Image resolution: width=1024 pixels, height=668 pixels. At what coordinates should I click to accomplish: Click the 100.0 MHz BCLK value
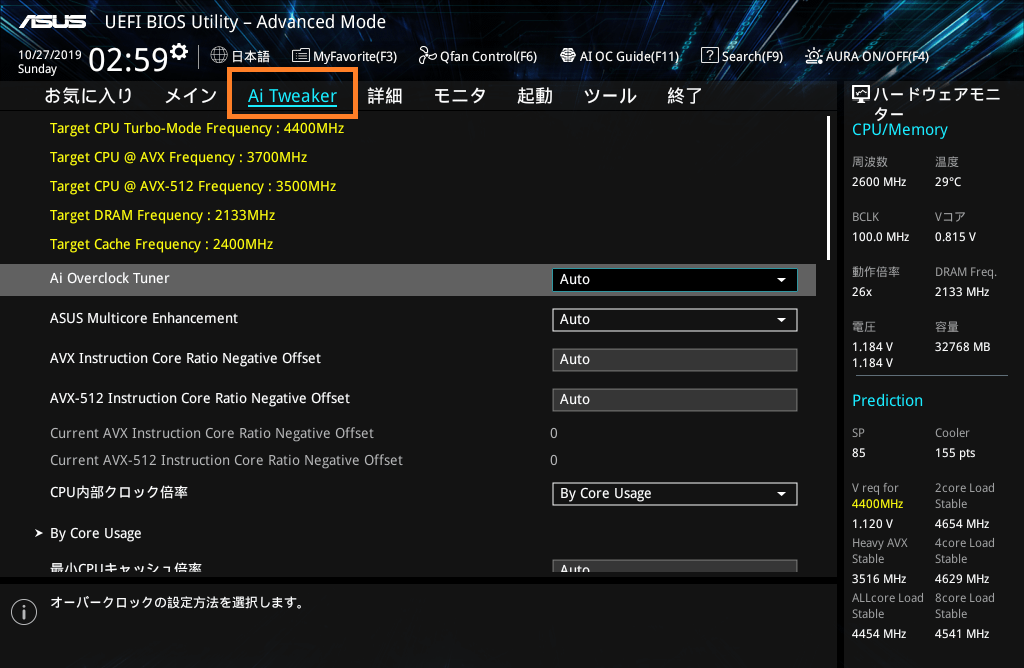click(880, 237)
